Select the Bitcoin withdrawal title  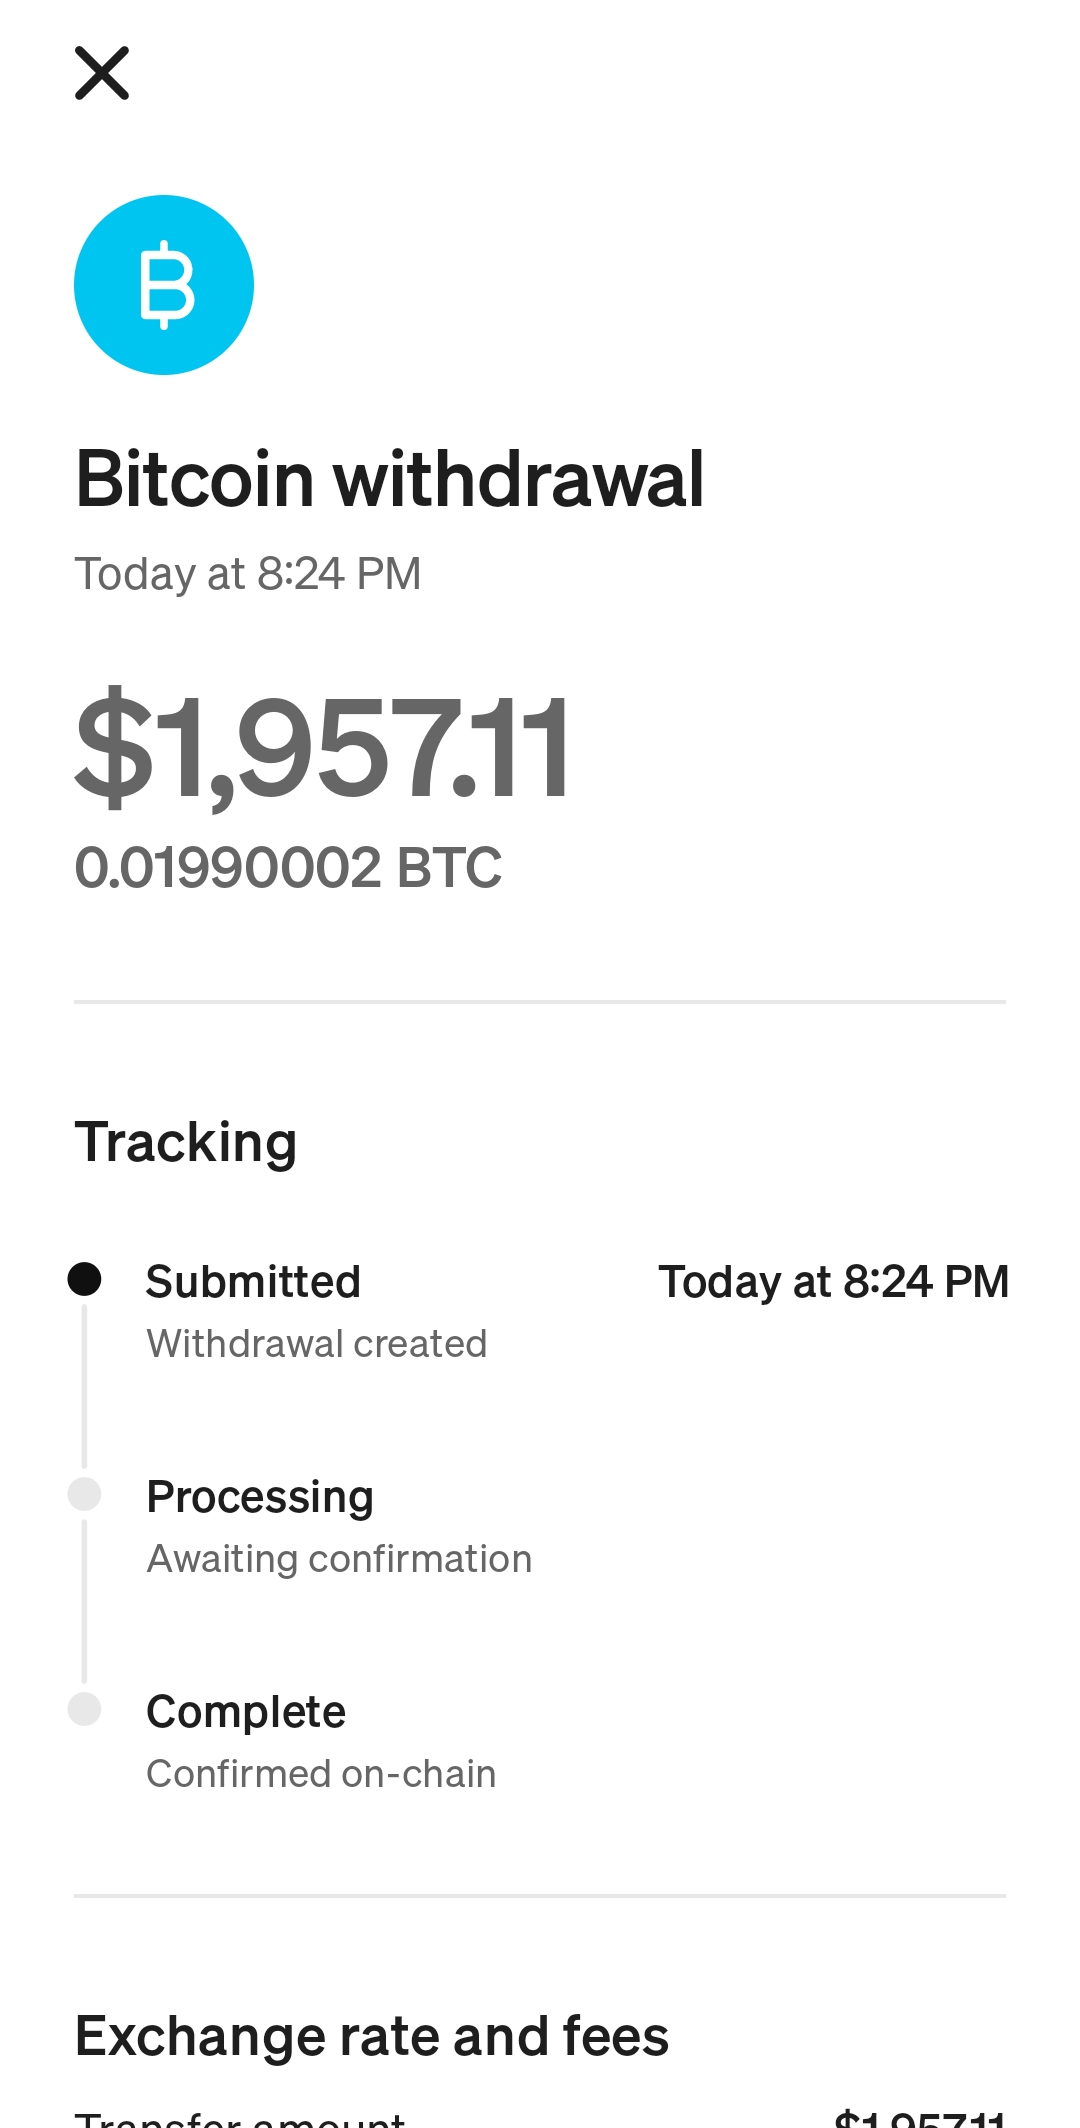[x=390, y=479]
